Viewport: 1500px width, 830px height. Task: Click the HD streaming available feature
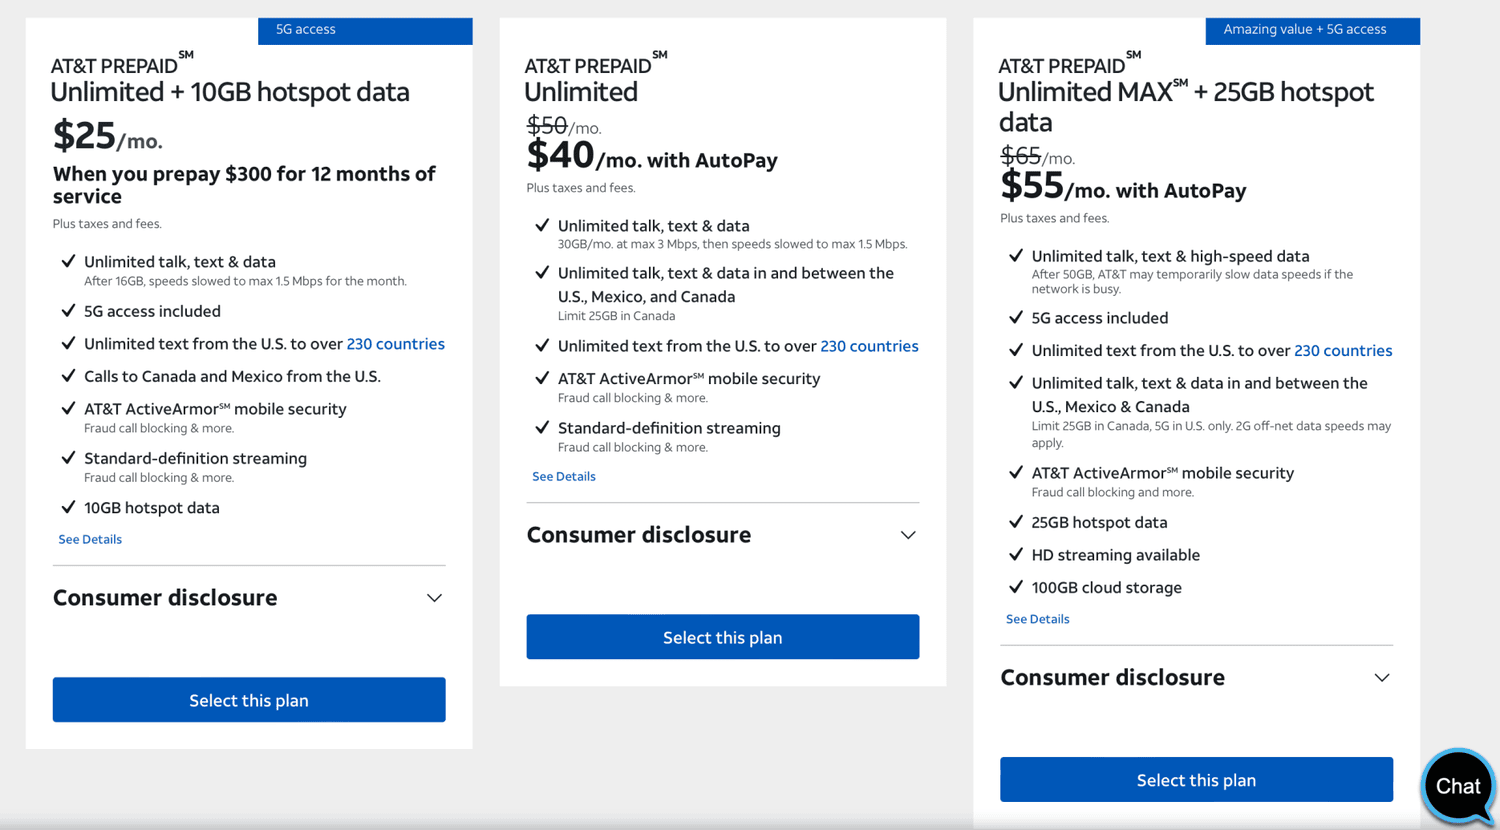pos(1115,555)
